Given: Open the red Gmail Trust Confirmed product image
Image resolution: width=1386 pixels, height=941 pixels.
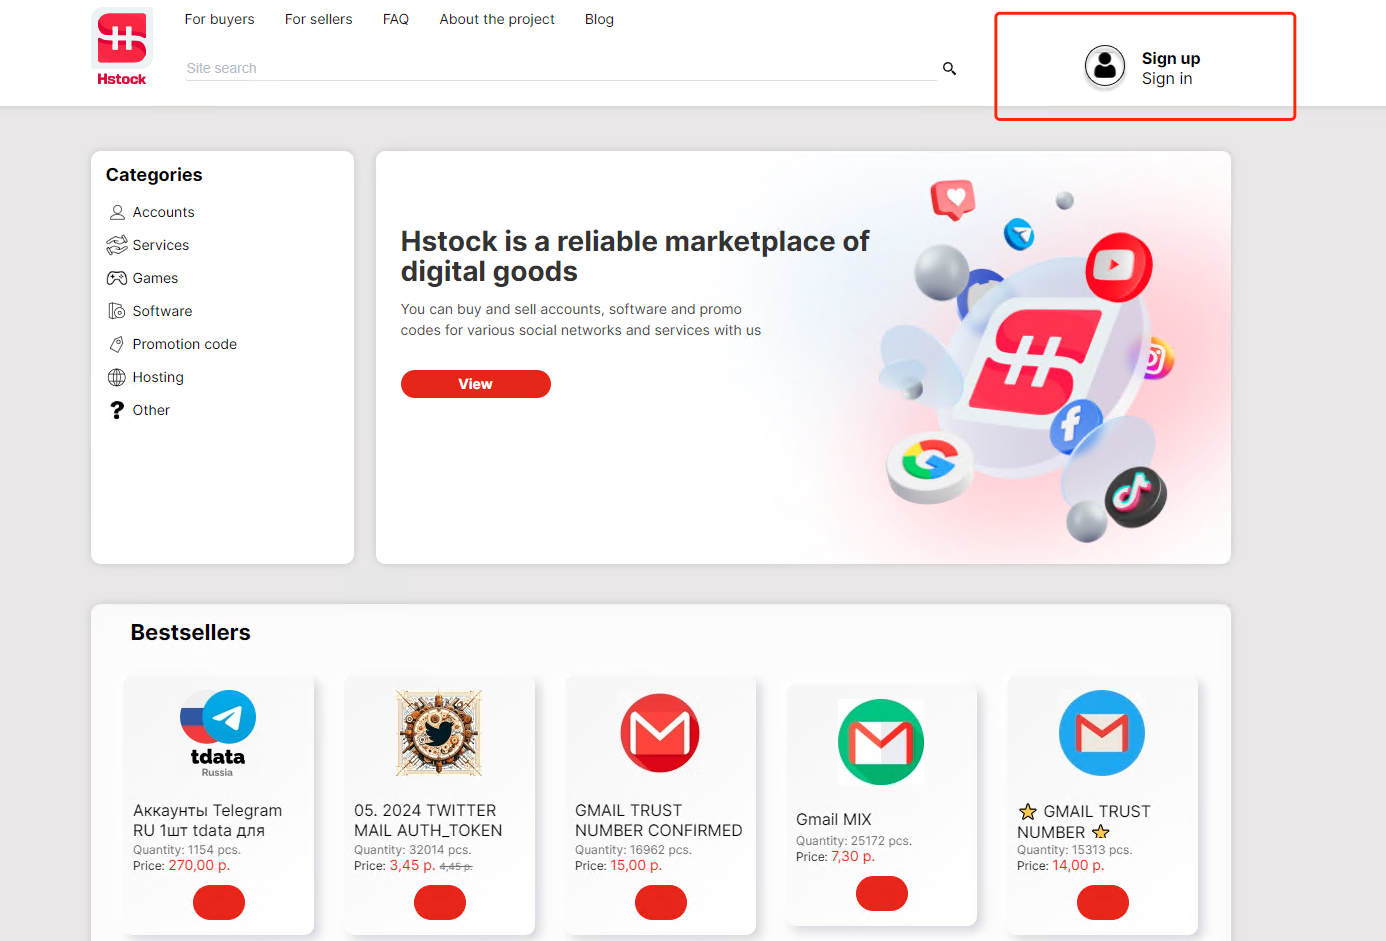Looking at the screenshot, I should (660, 733).
